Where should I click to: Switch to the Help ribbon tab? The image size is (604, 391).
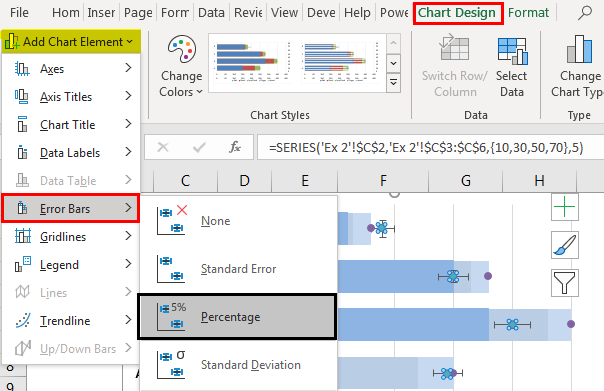357,13
